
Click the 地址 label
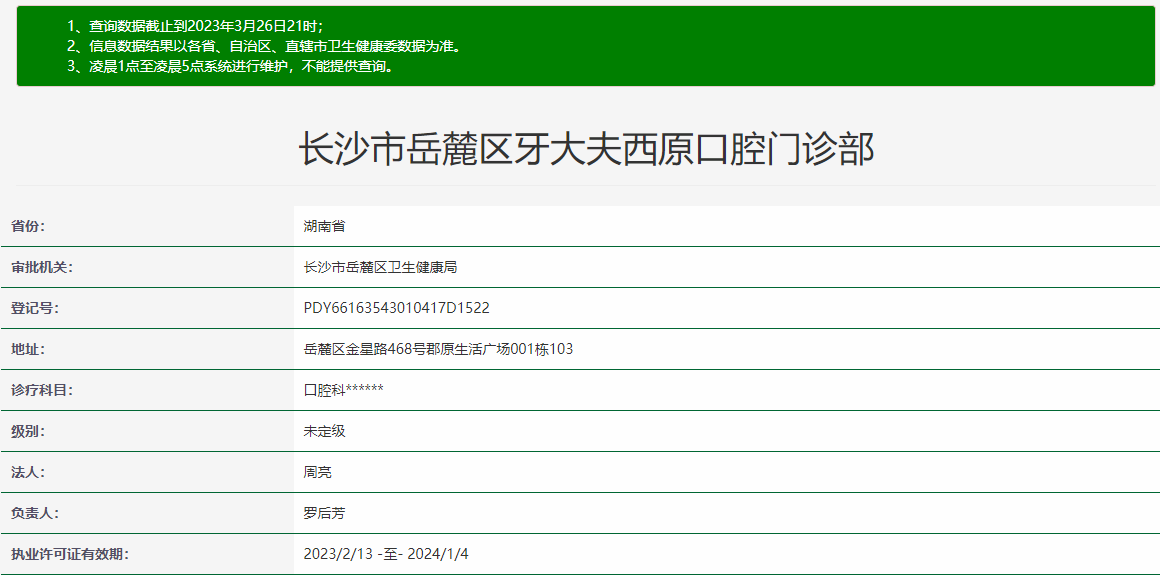(x=28, y=349)
